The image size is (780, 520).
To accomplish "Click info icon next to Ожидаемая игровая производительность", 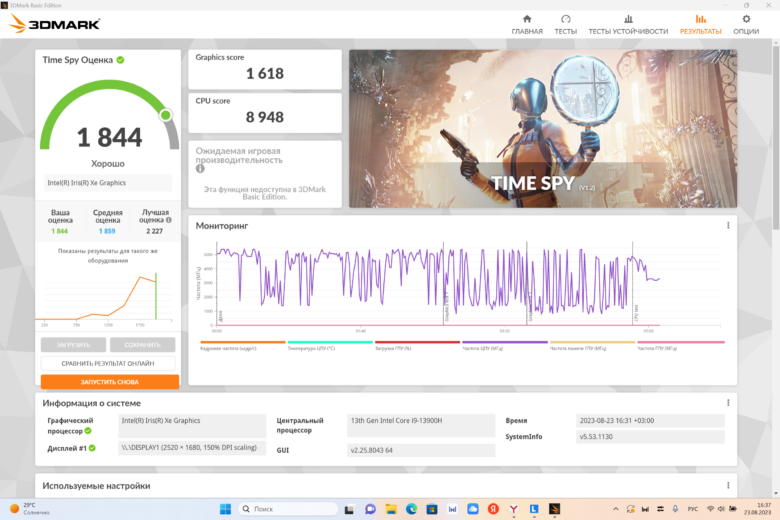I will point(200,169).
